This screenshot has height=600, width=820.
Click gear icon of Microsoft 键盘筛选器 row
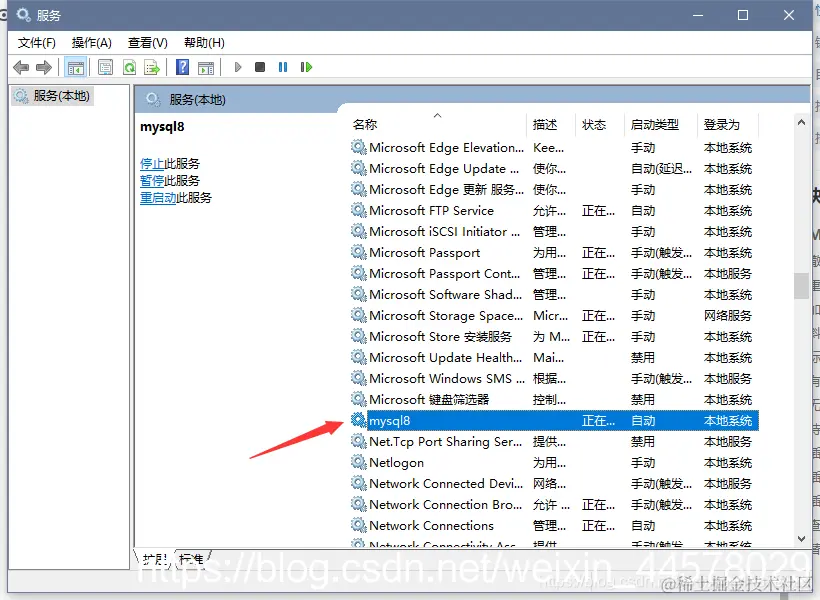[358, 400]
